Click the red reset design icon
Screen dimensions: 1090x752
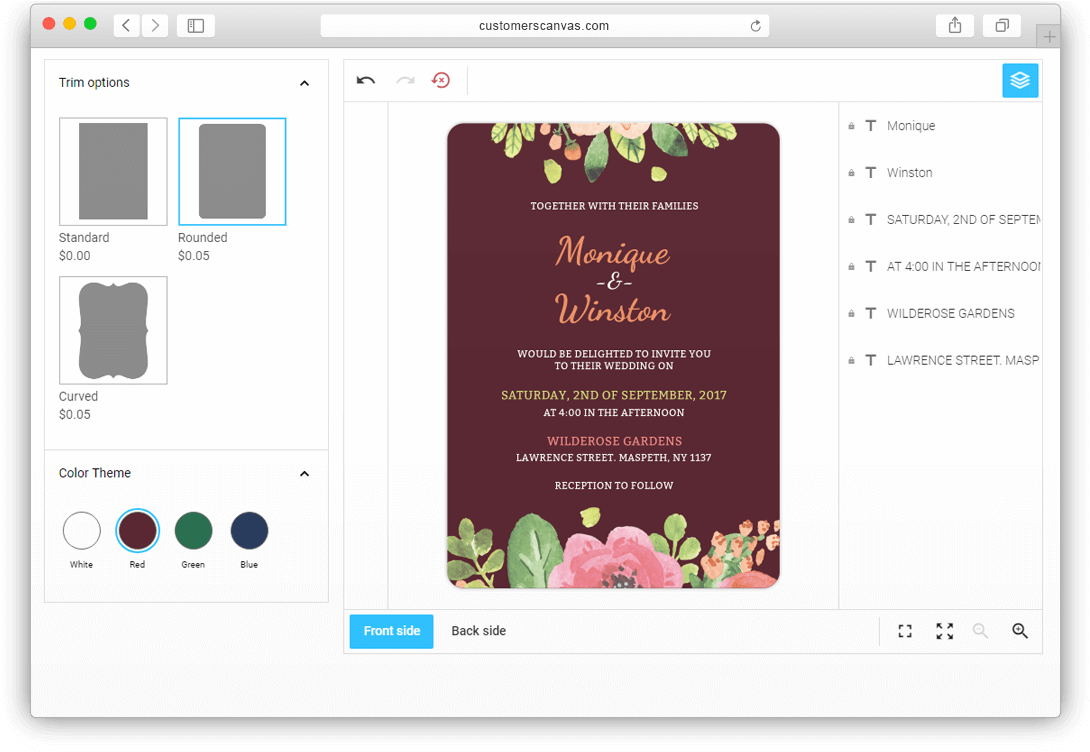[441, 81]
